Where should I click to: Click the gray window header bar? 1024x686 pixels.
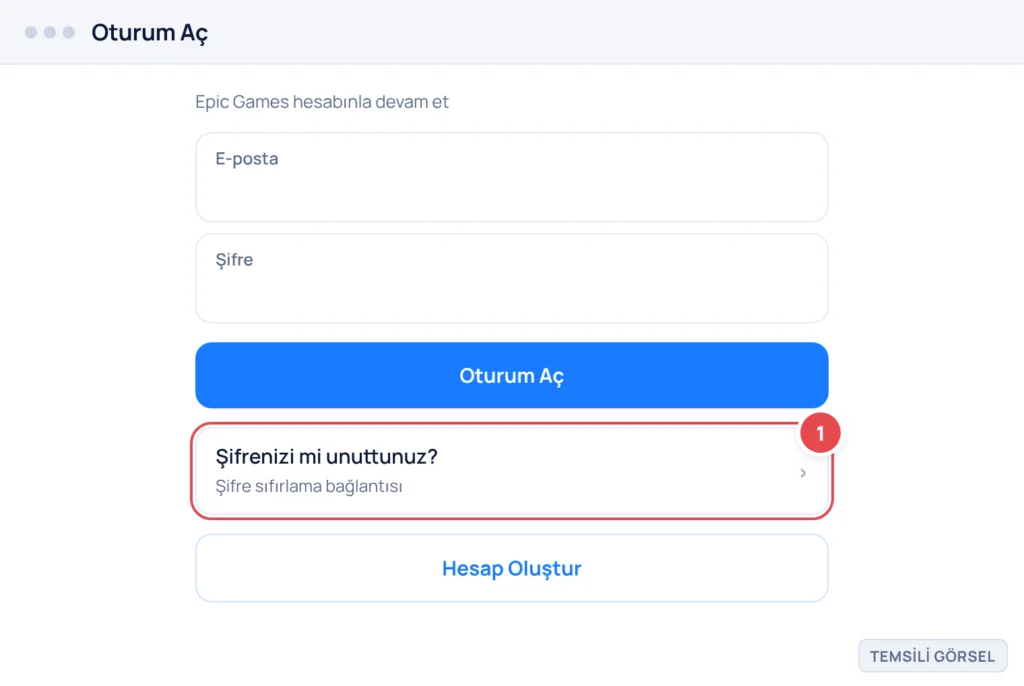point(512,32)
